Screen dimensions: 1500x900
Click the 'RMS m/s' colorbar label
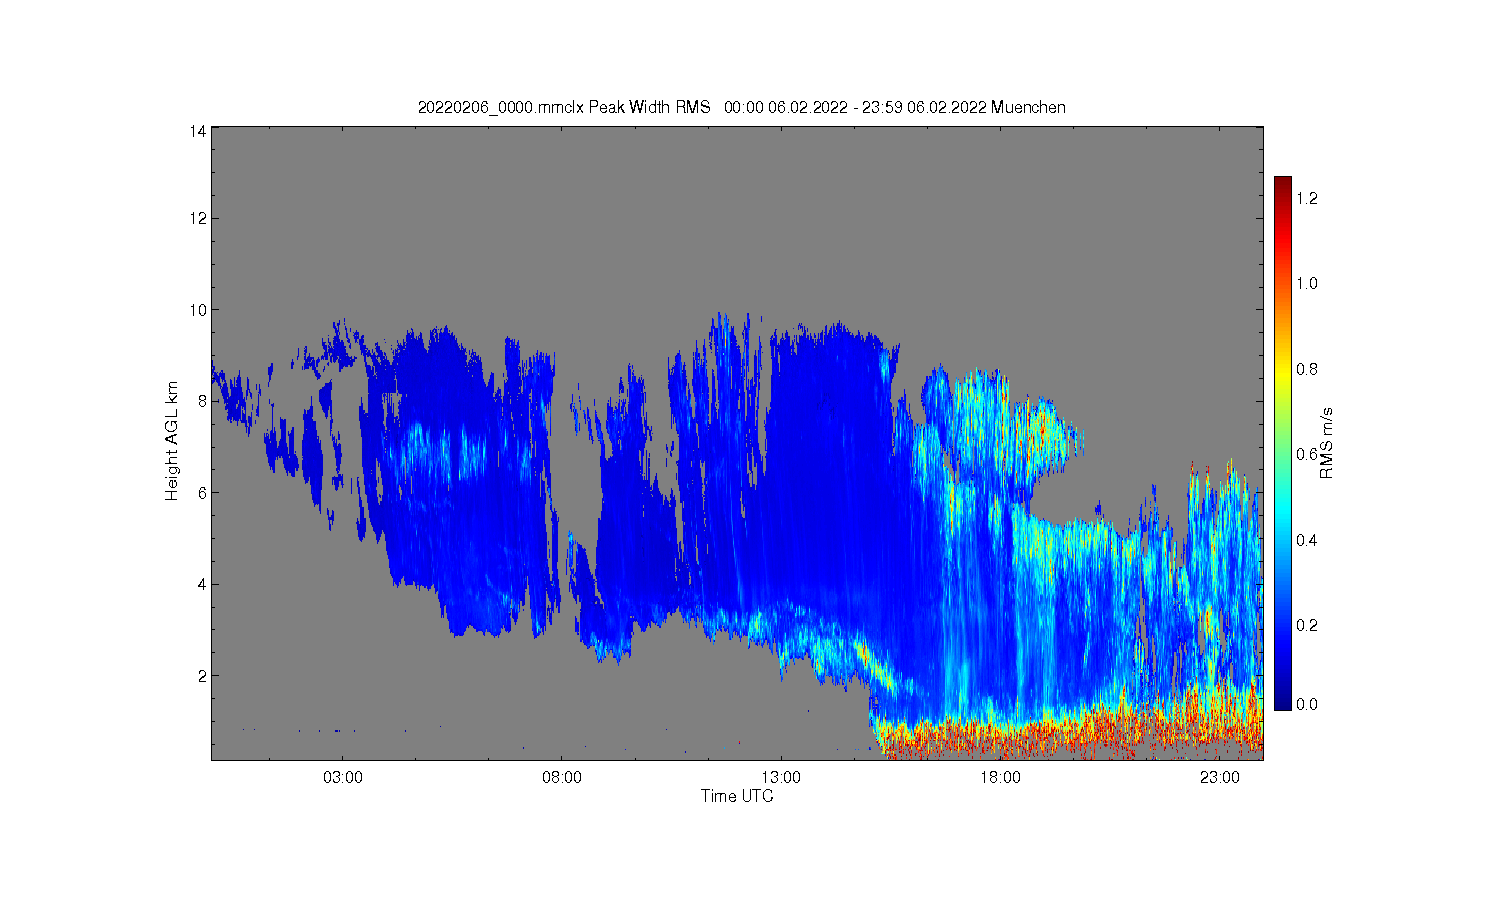click(x=1327, y=443)
